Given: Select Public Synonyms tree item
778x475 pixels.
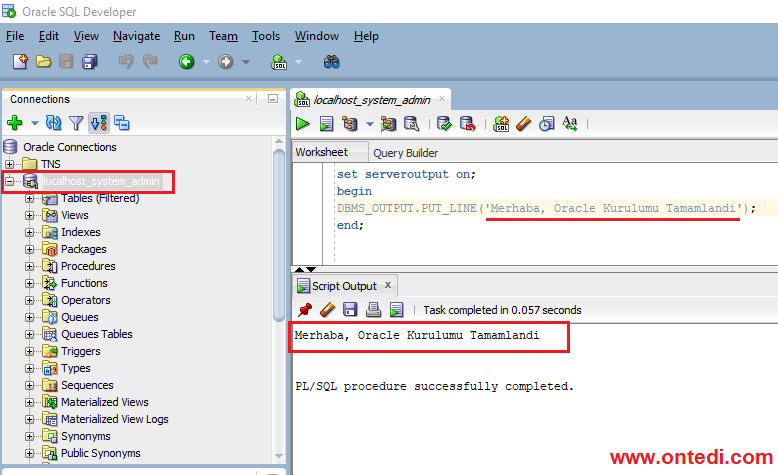Looking at the screenshot, I should click(101, 453).
